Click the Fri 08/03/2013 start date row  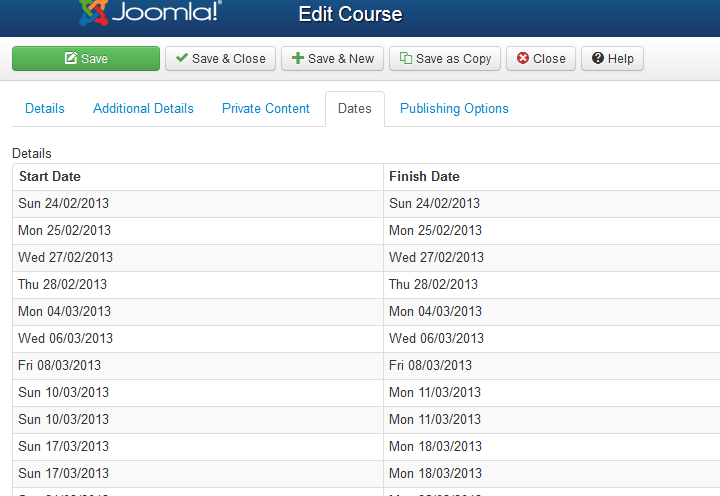tap(60, 366)
